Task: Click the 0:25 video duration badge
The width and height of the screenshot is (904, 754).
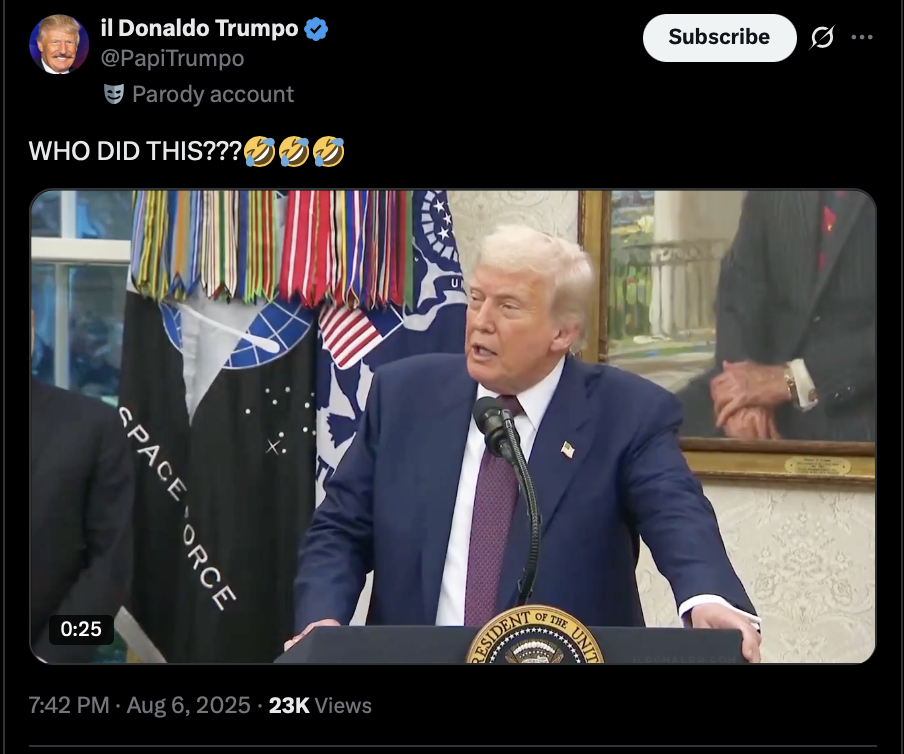Action: 81,629
